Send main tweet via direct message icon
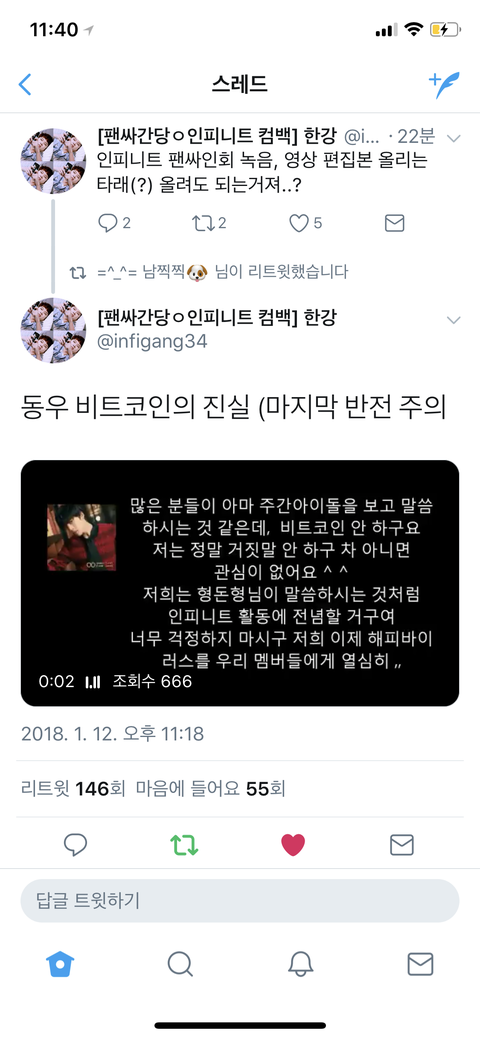480x1039 pixels. pos(402,844)
